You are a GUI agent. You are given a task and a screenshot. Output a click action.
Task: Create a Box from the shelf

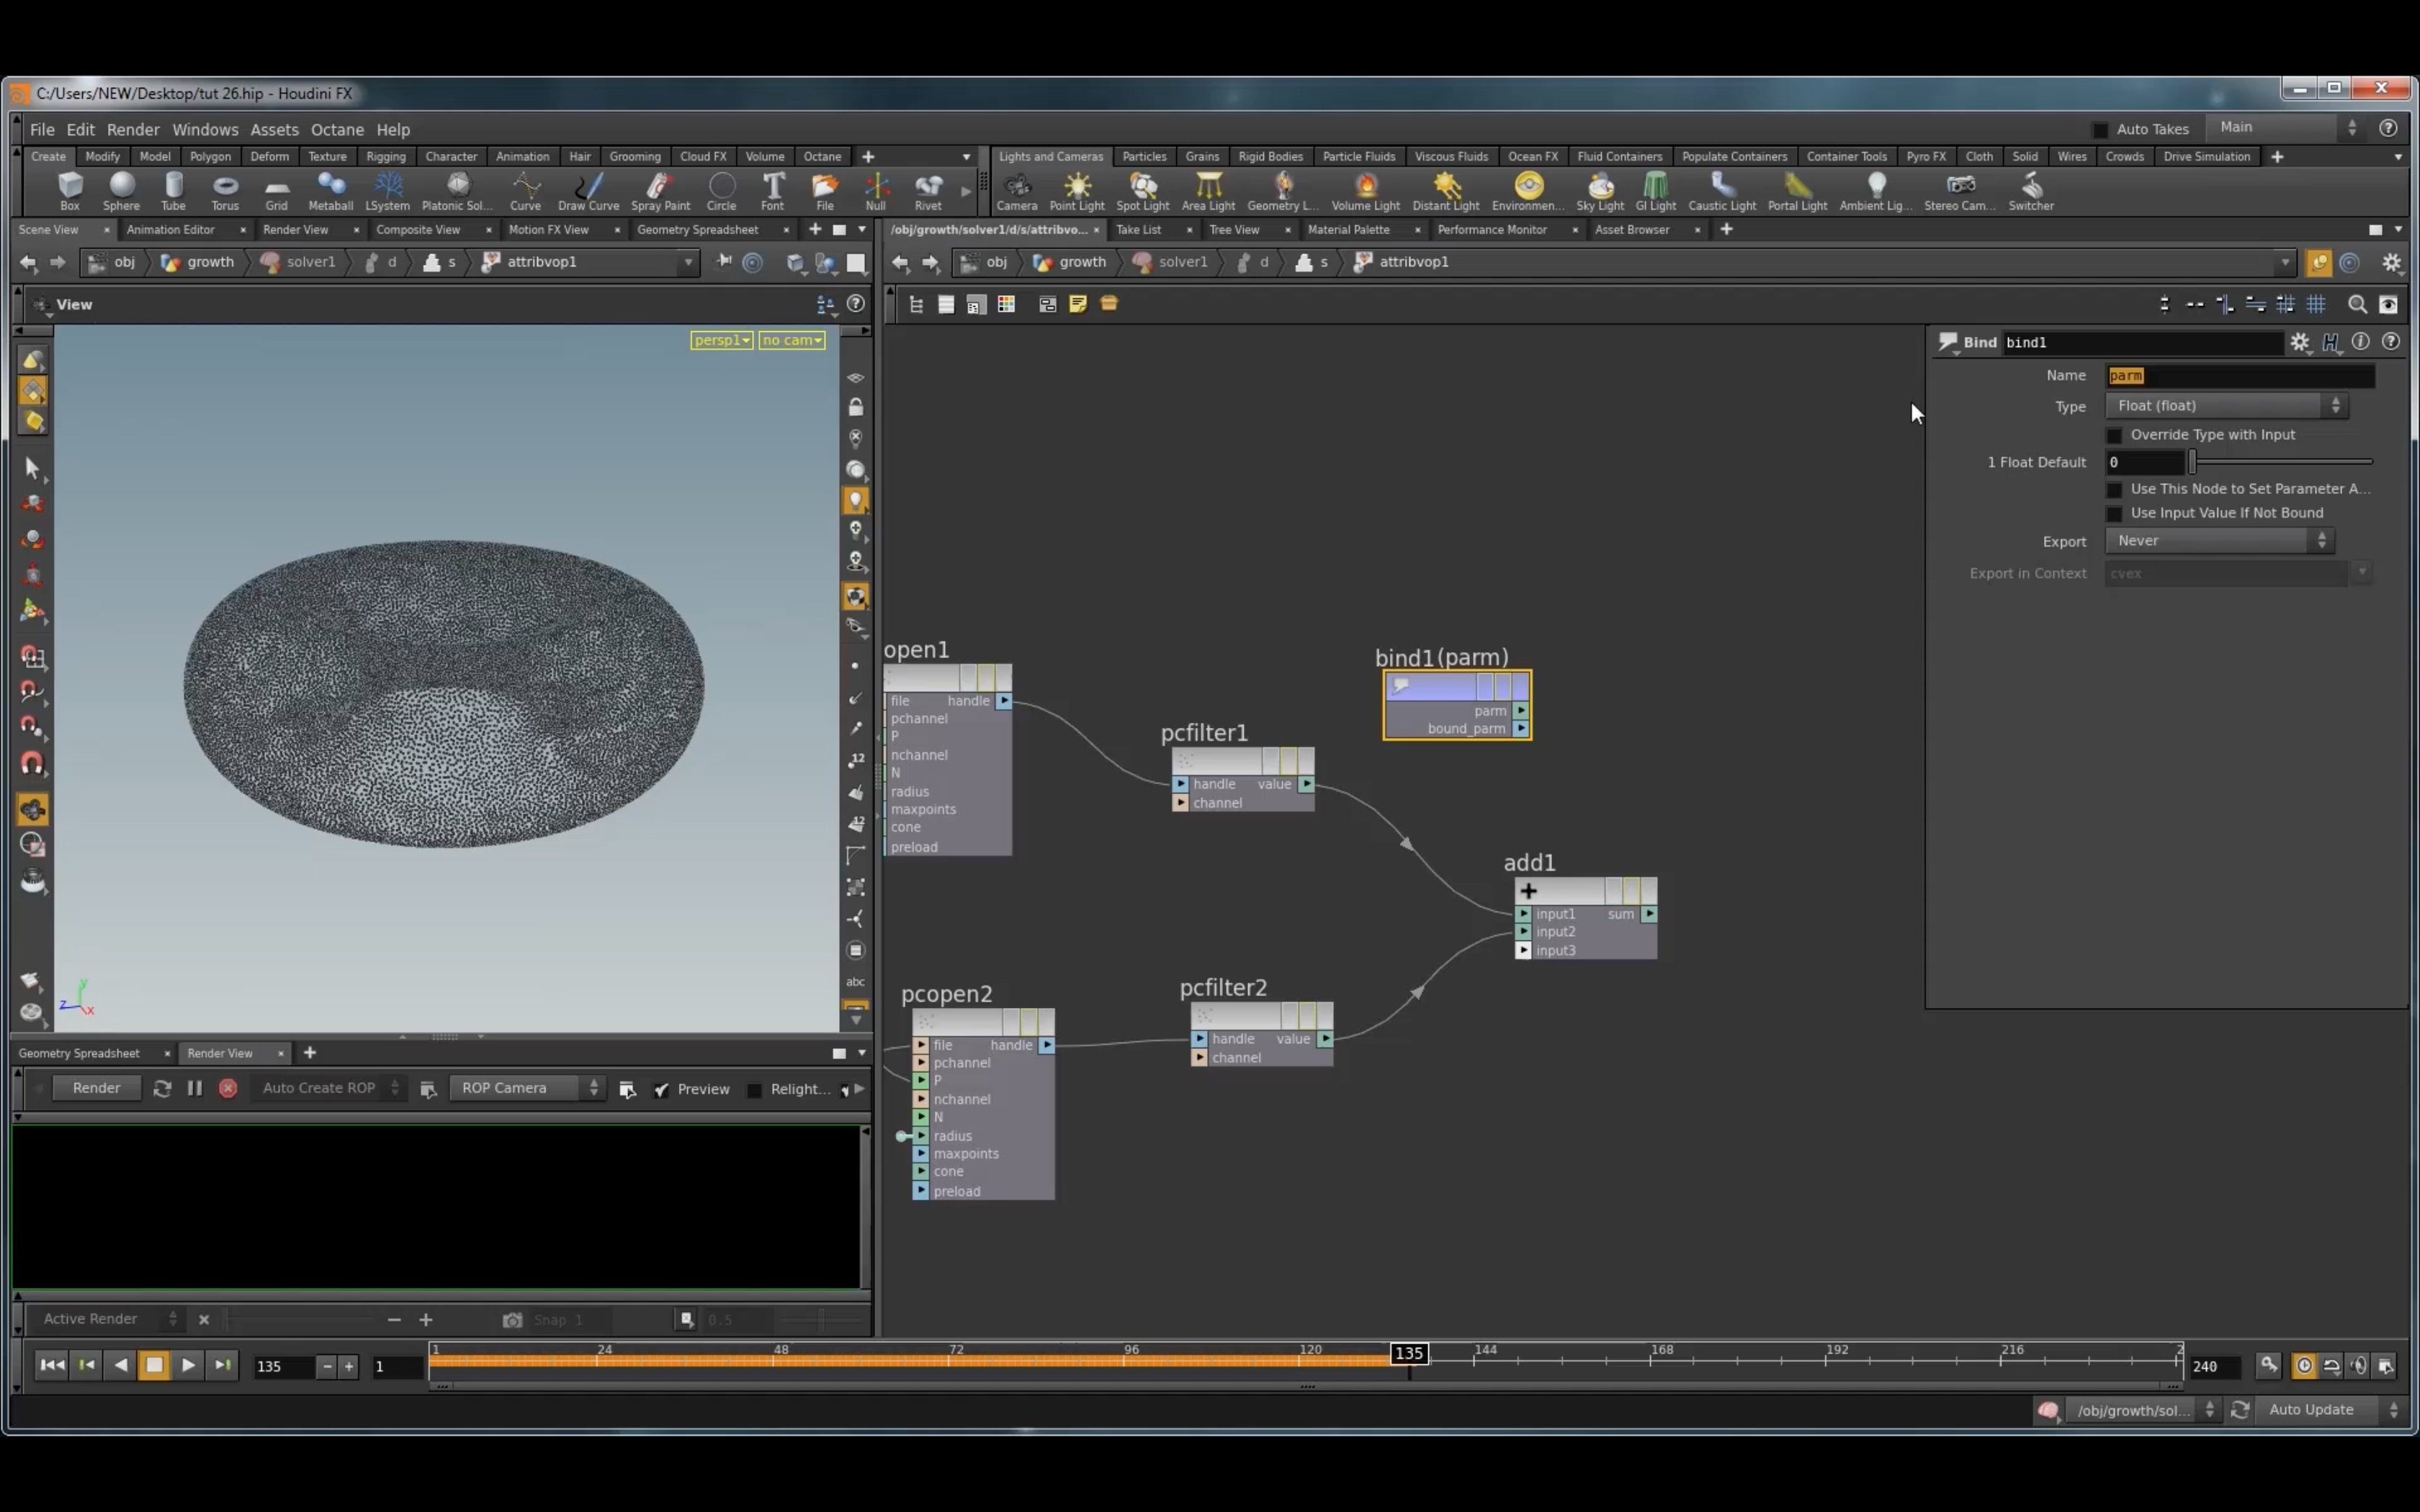[69, 190]
